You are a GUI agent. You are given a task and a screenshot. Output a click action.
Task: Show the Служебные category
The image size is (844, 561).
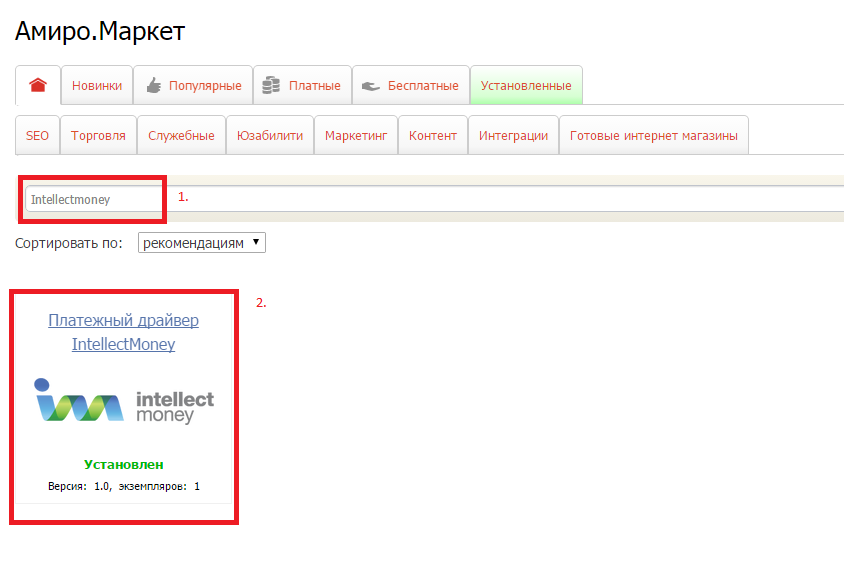pyautogui.click(x=181, y=136)
